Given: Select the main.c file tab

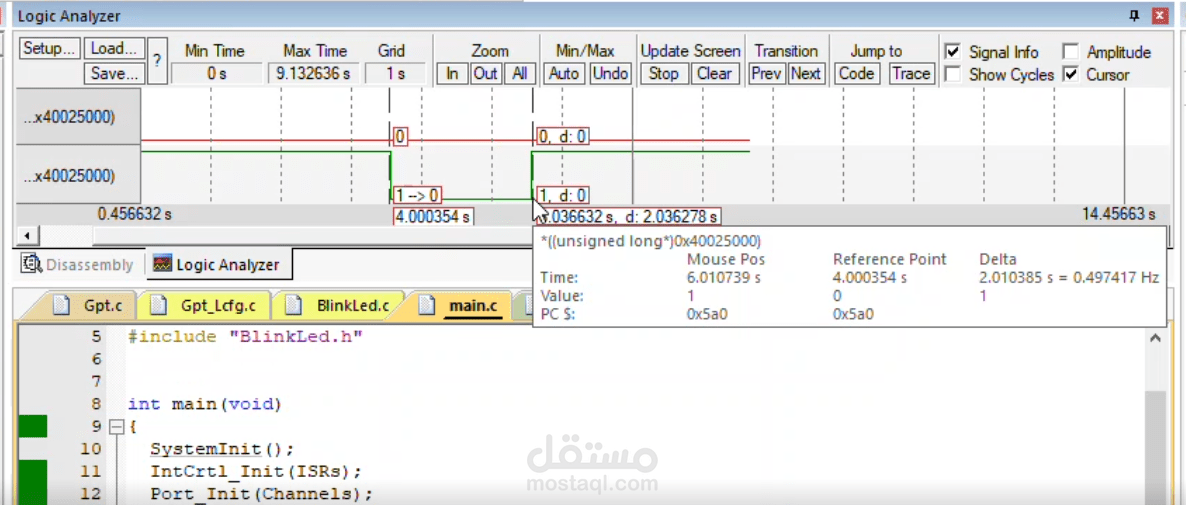Looking at the screenshot, I should [x=461, y=305].
